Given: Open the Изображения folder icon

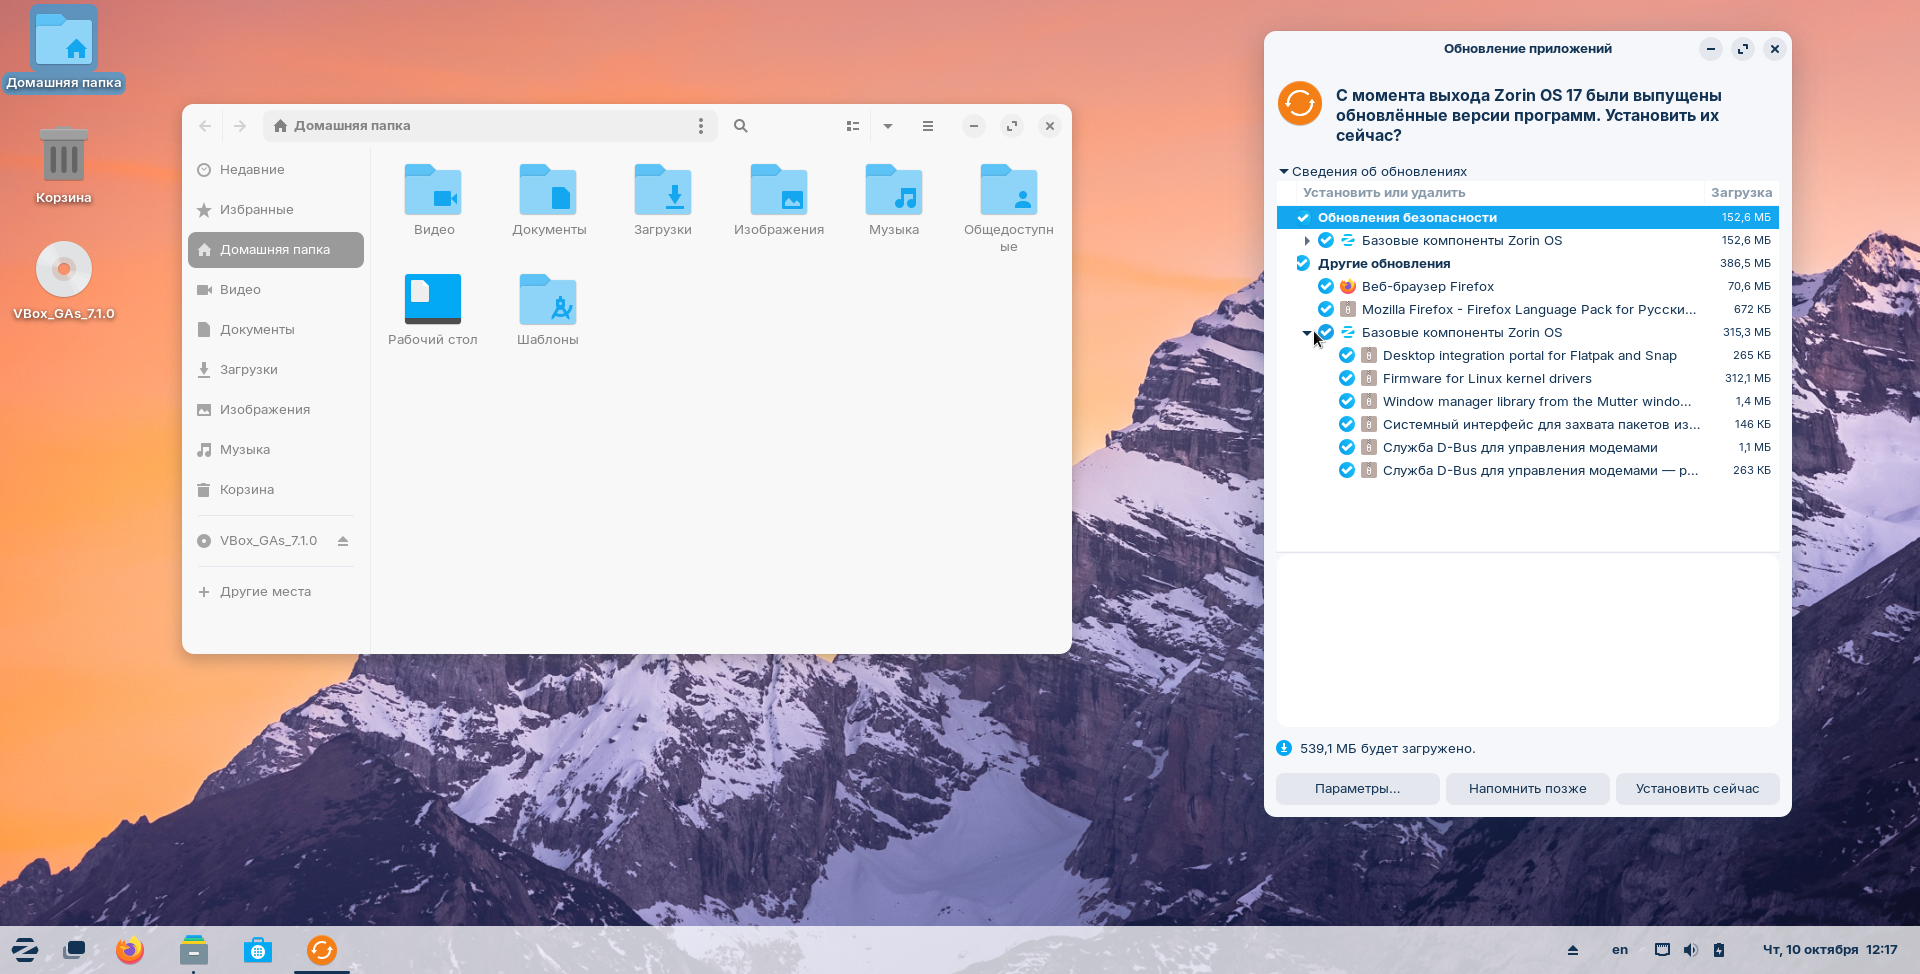Looking at the screenshot, I should [779, 190].
